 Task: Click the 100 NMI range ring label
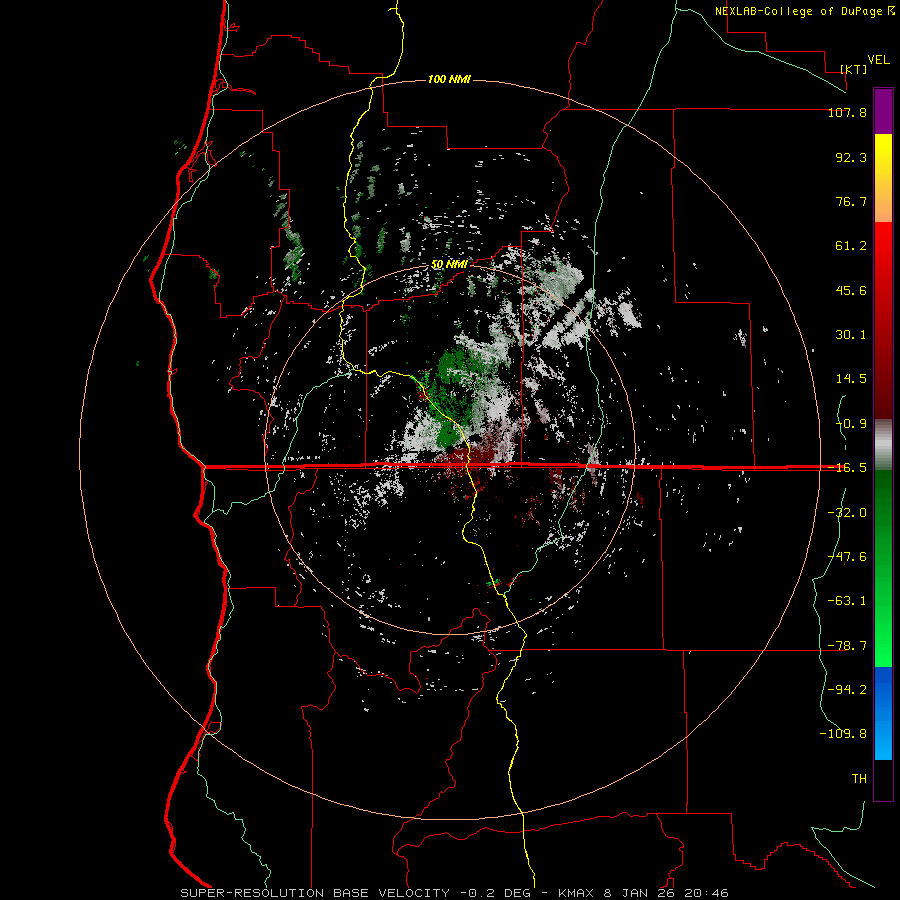[449, 79]
